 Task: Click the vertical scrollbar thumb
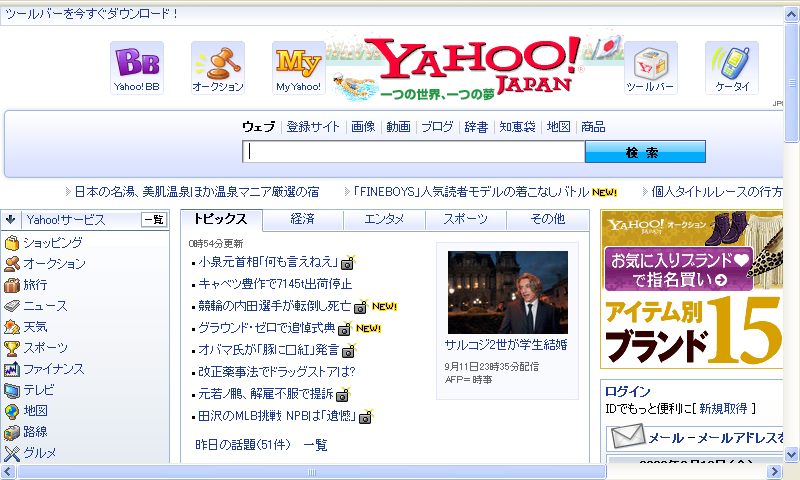point(791,82)
